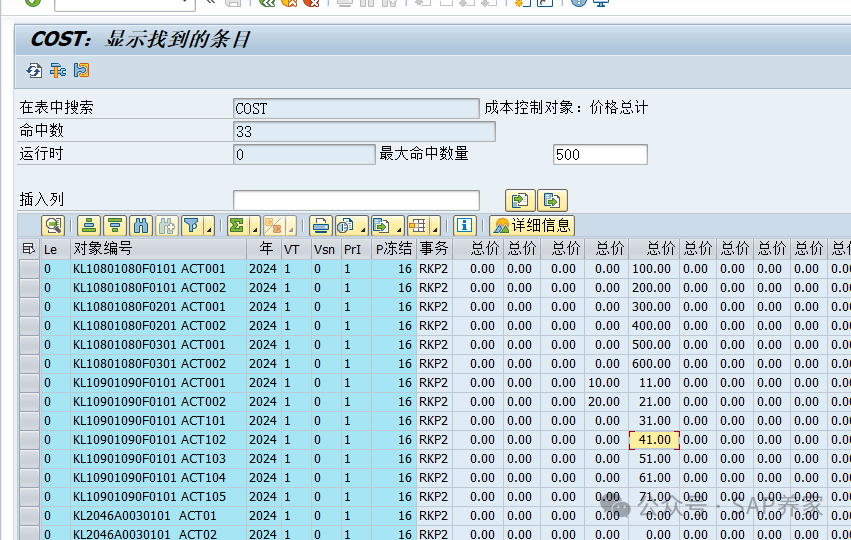Select row selector for KL10801080F0101 ACT001

coord(29,269)
